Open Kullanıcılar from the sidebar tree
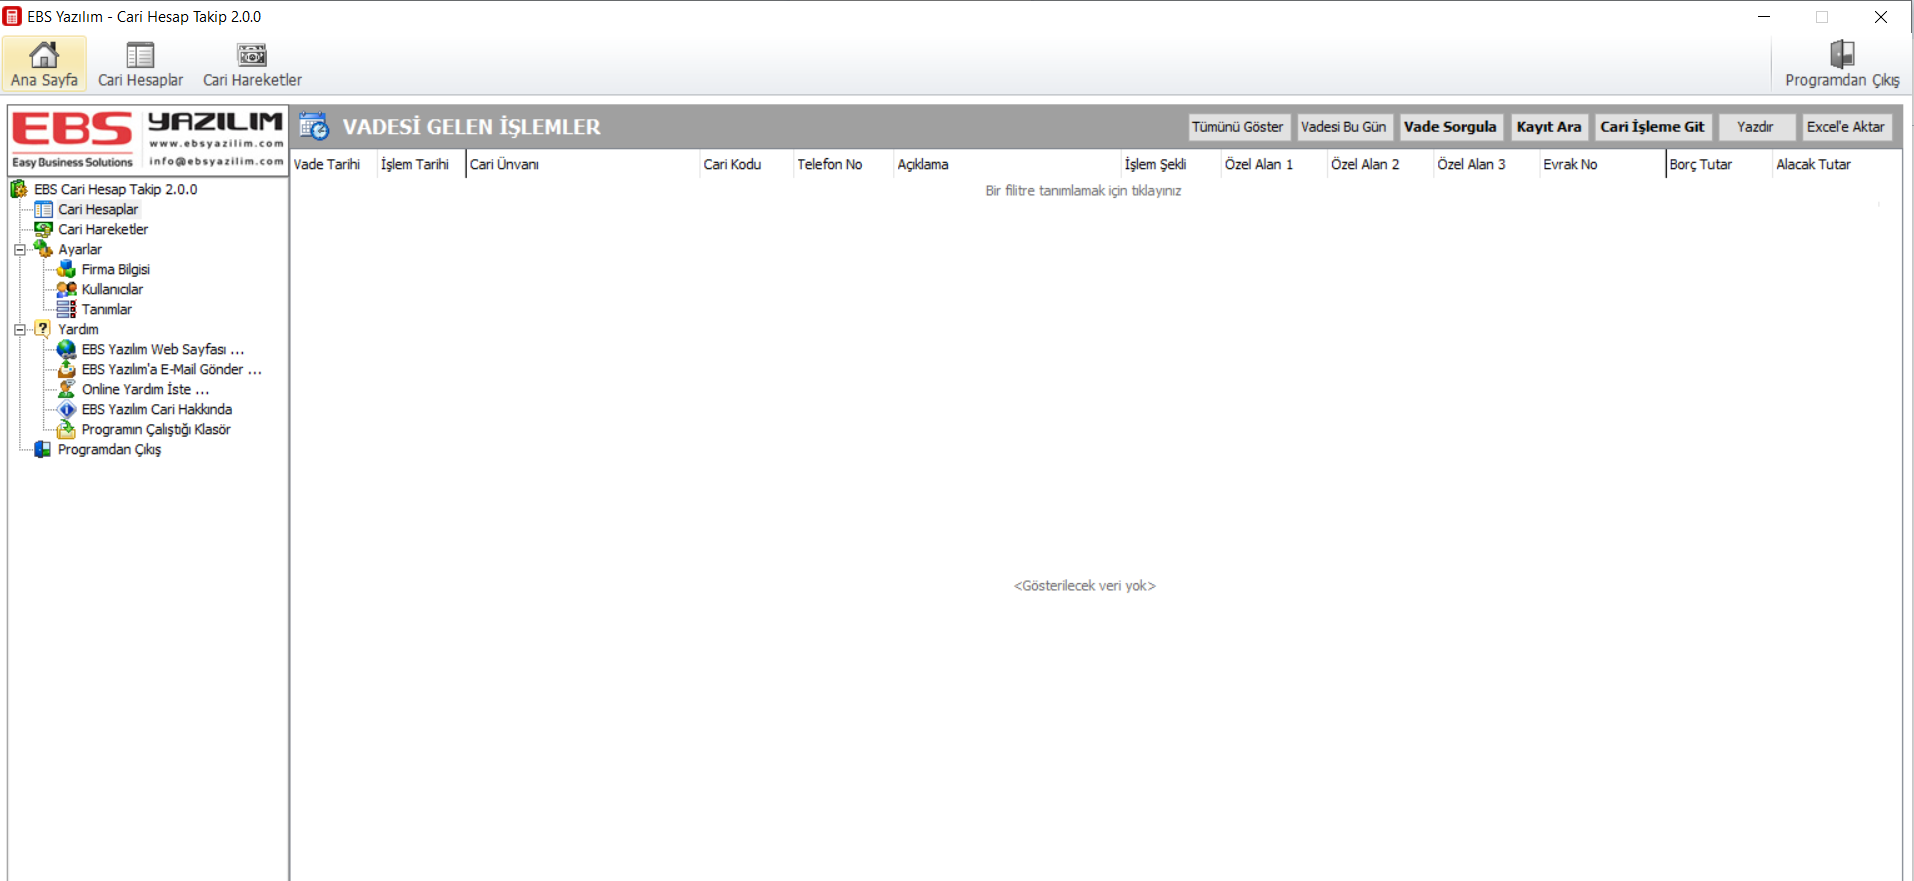Image resolution: width=1914 pixels, height=881 pixels. 112,289
